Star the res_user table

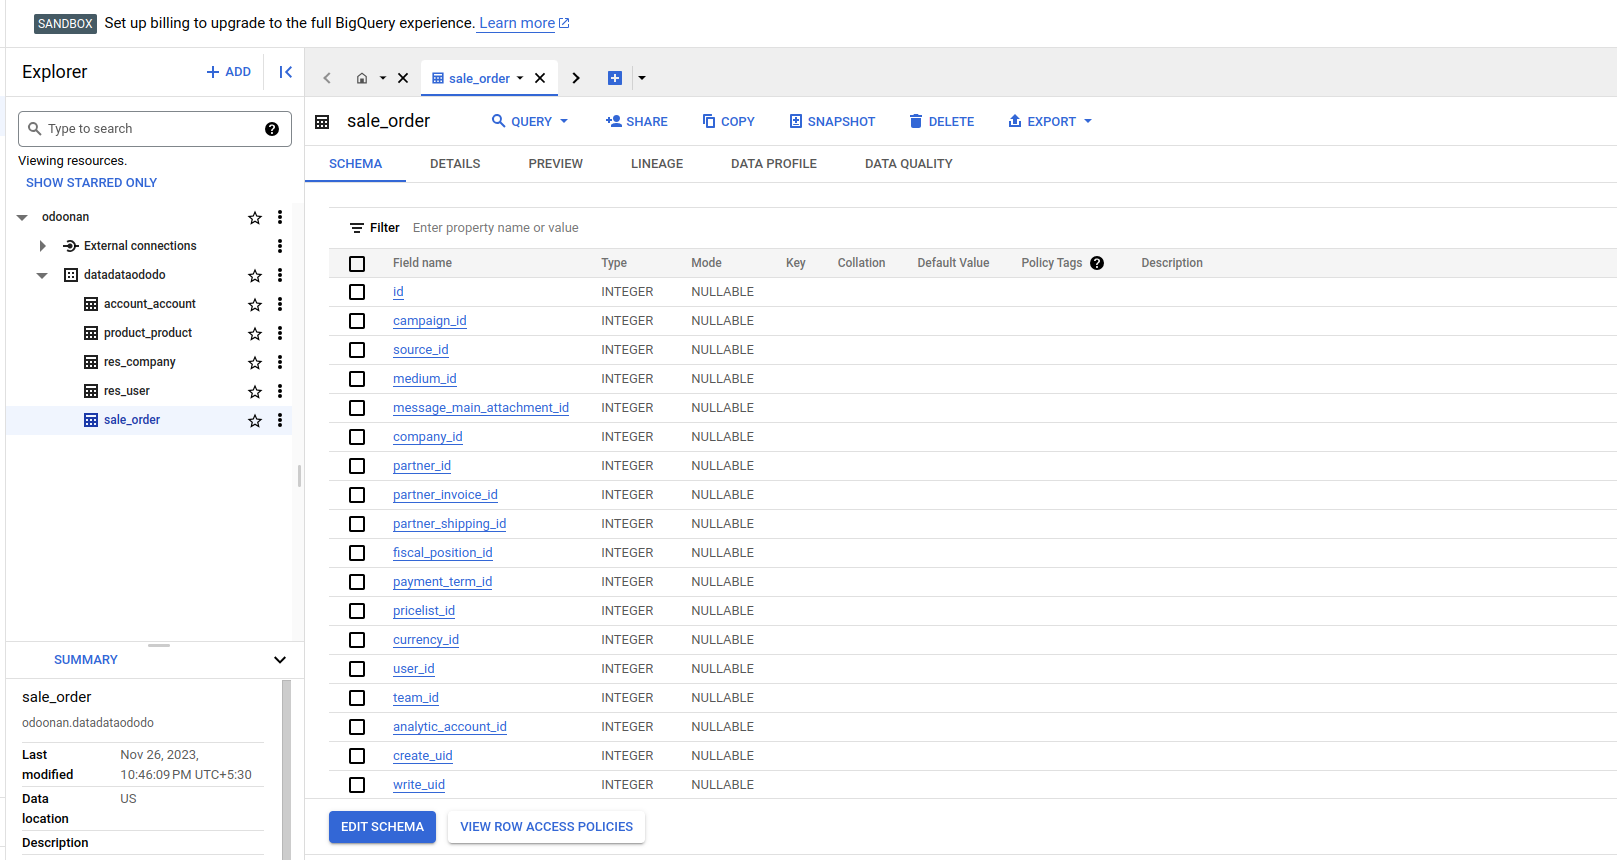pos(255,392)
